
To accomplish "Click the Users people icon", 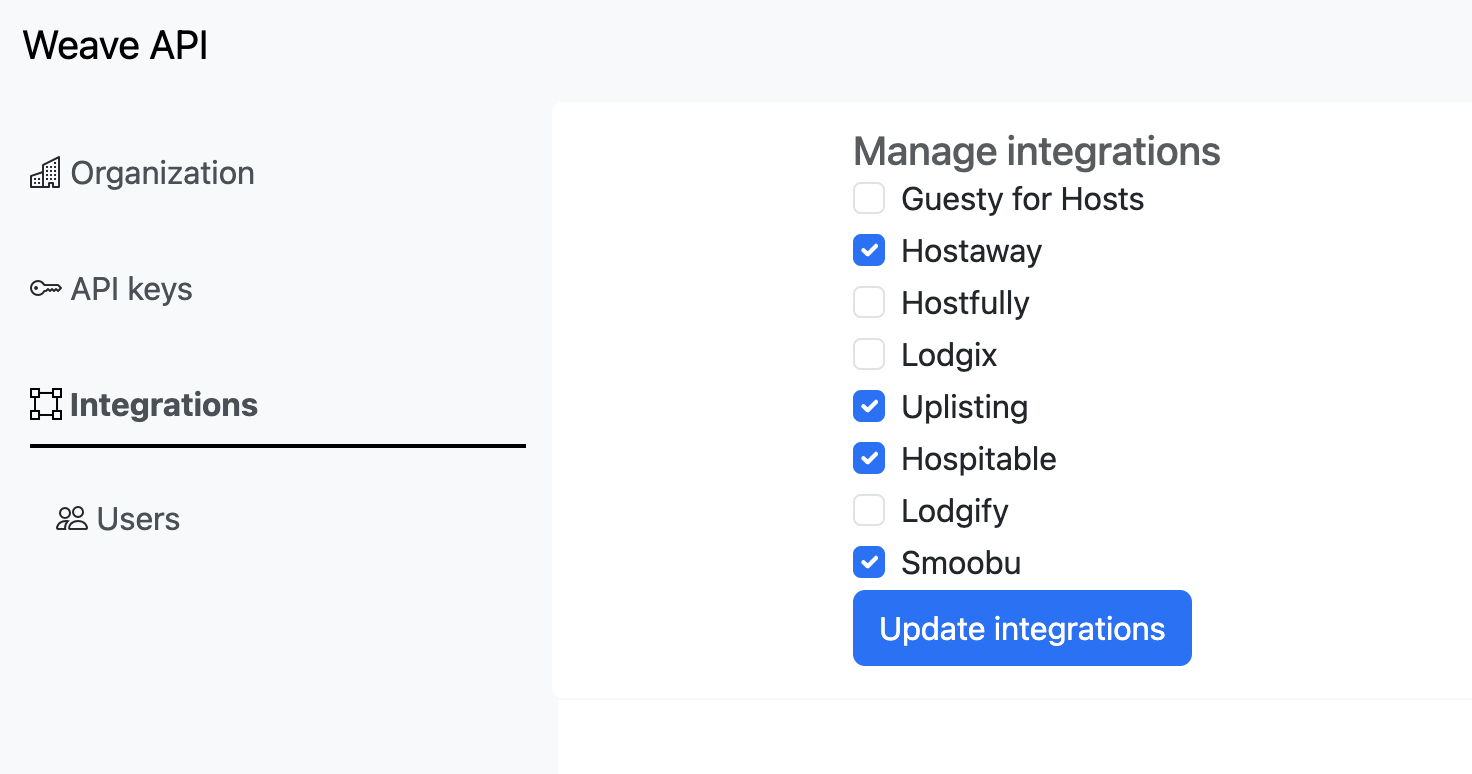I will (72, 519).
